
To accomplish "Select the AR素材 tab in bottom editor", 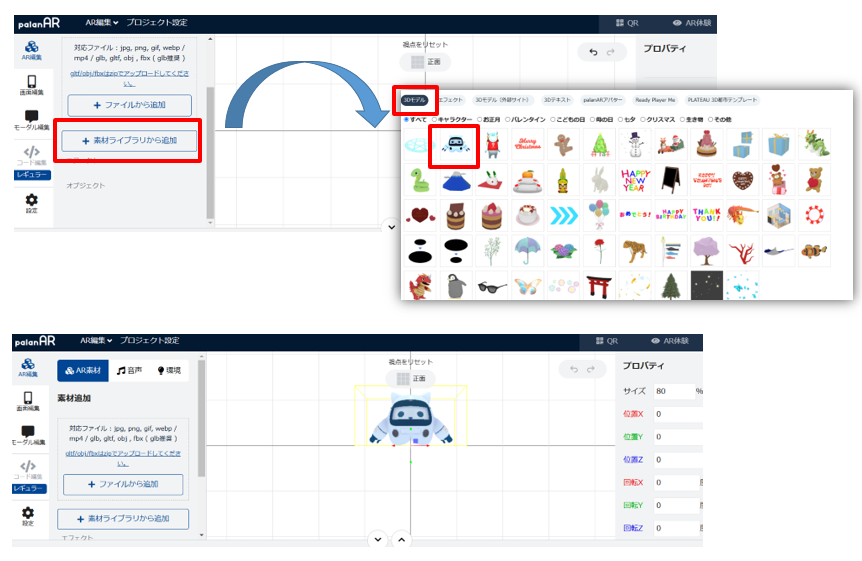I will point(83,371).
